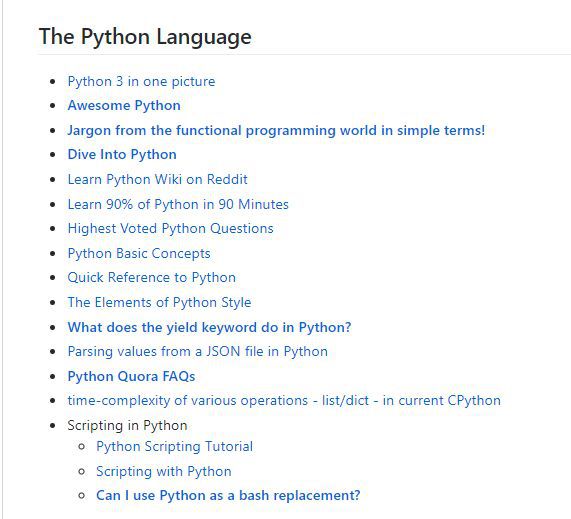Open the Dive Into Python link
This screenshot has height=519, width=571.
(122, 154)
